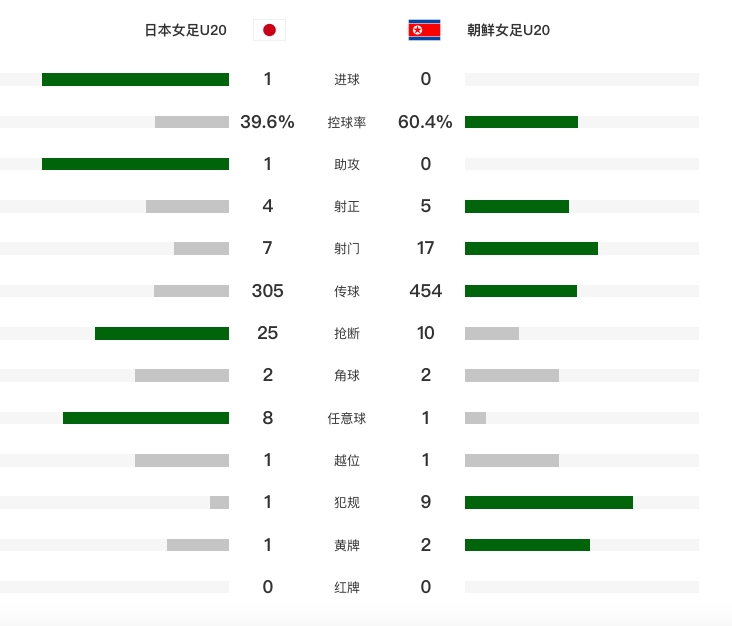Click North Korea's green 射门 bar
The height and width of the screenshot is (626, 732).
tap(531, 249)
